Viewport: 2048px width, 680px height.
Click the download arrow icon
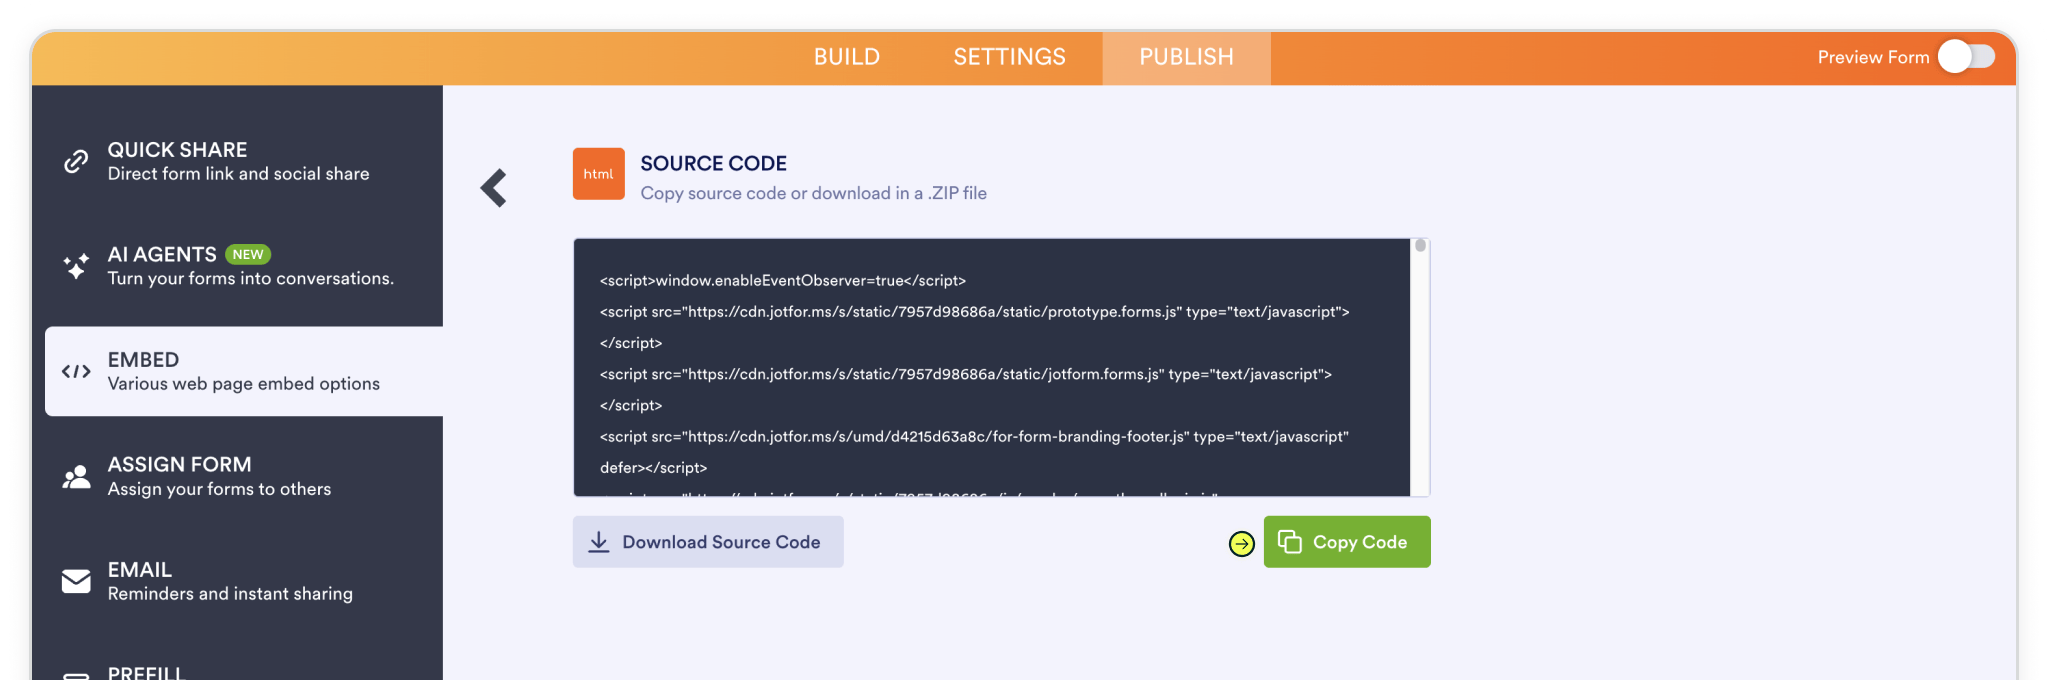coord(599,542)
